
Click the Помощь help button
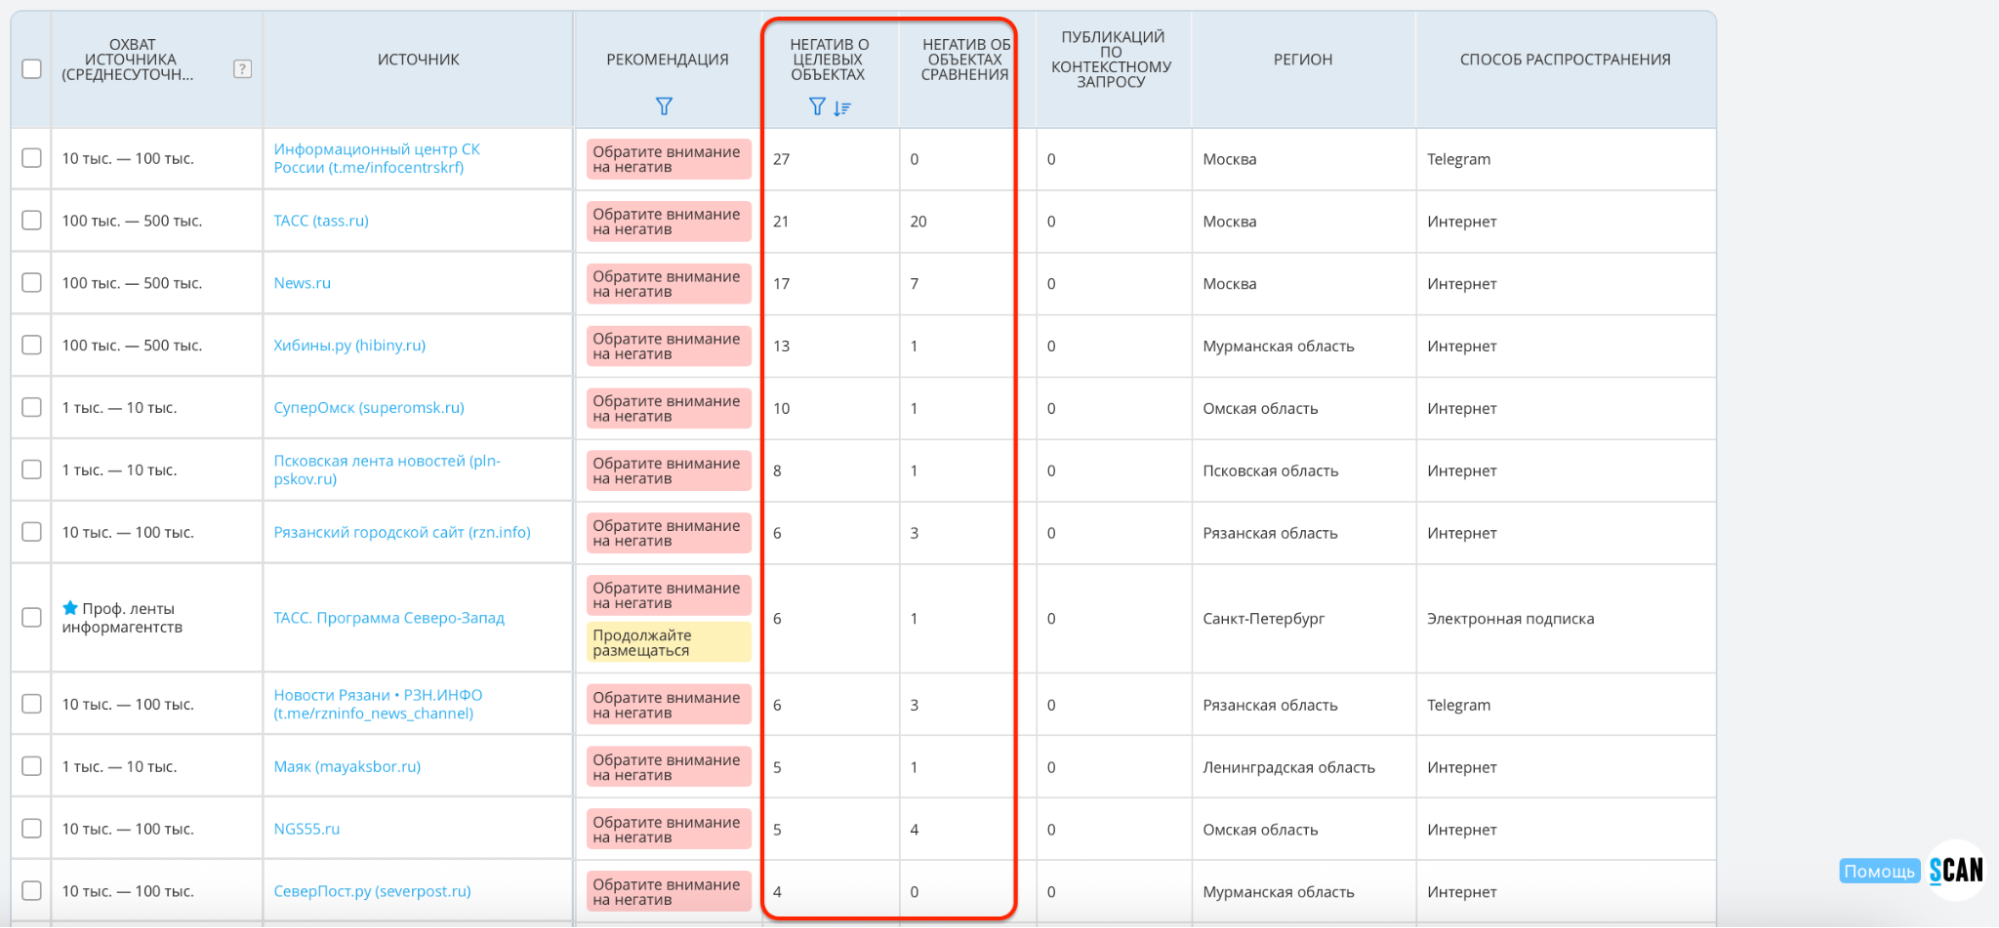tap(1879, 871)
